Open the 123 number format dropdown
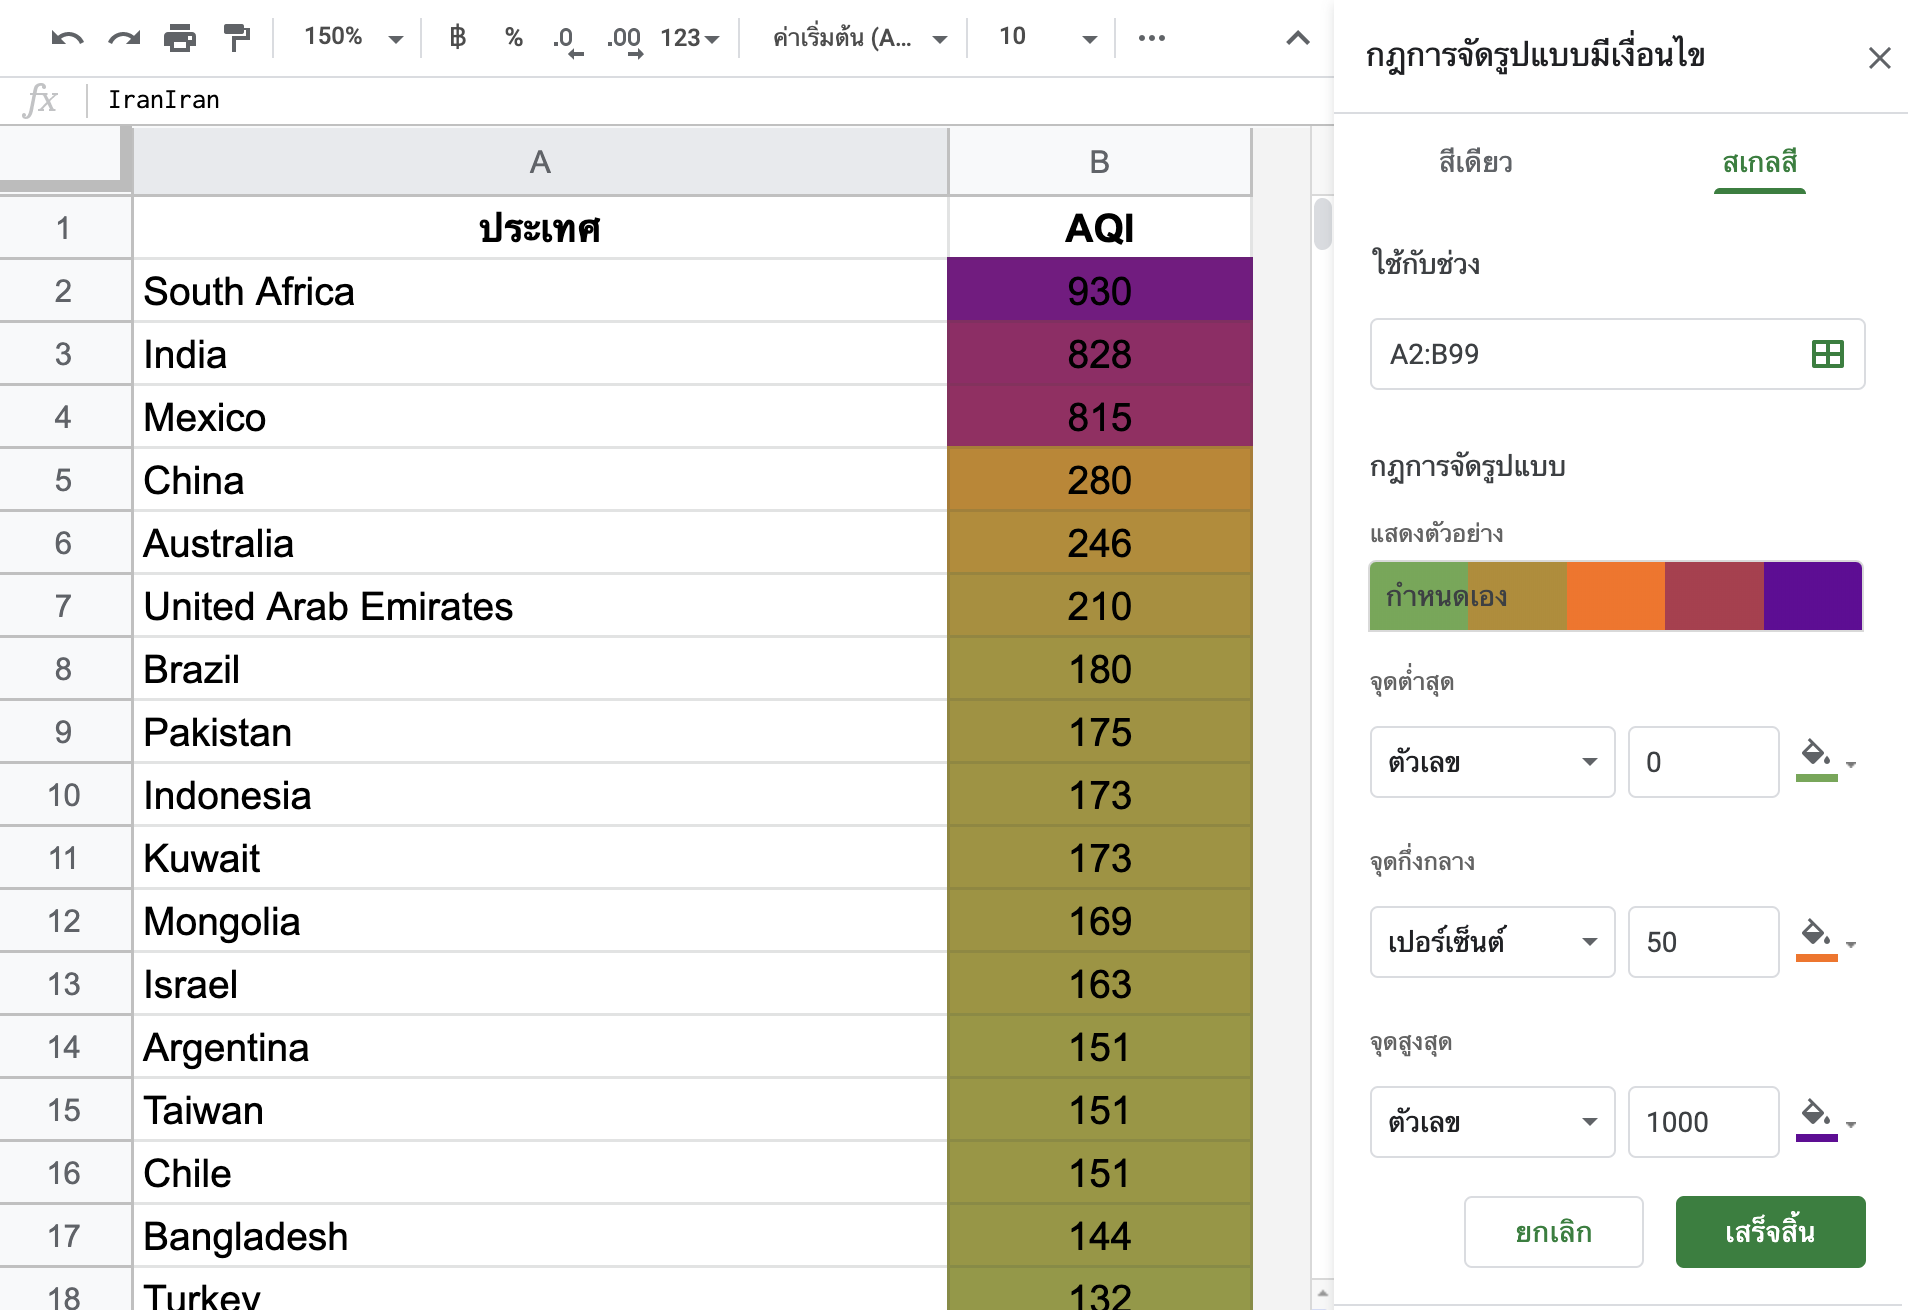 [689, 38]
